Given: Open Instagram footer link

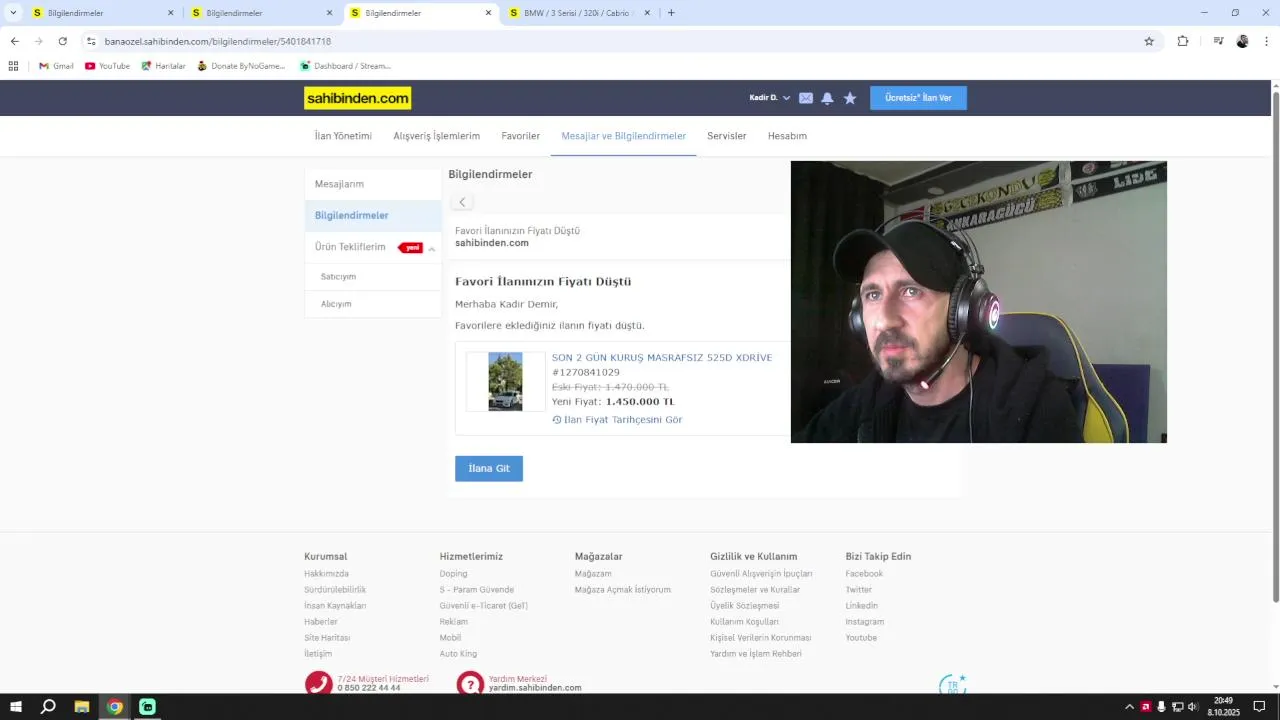Looking at the screenshot, I should (x=864, y=622).
